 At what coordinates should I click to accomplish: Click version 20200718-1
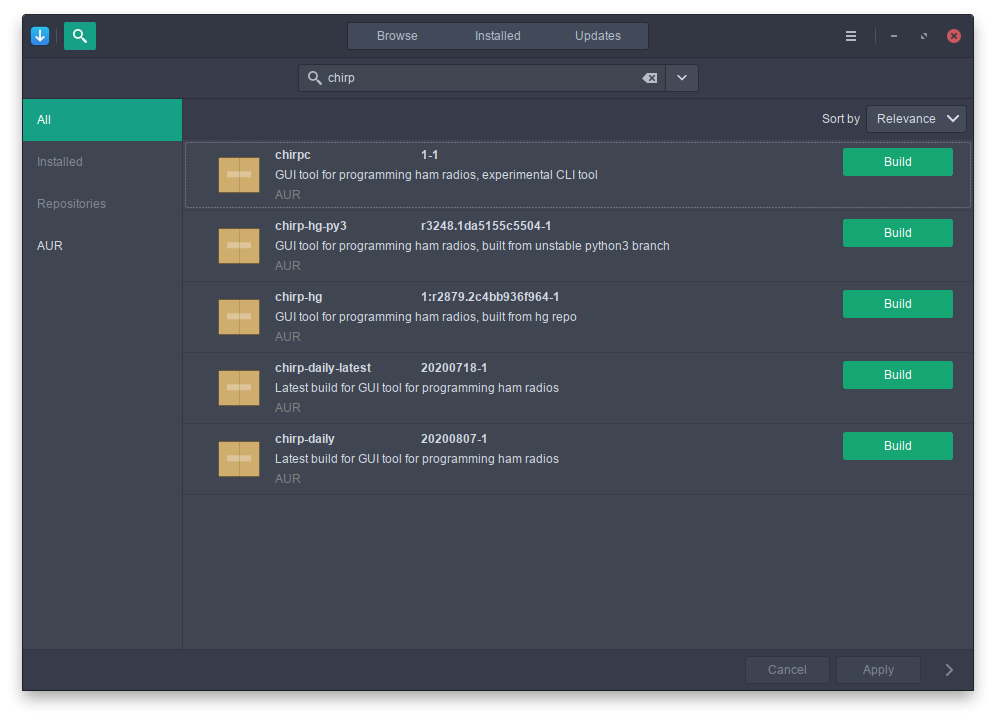tap(454, 368)
